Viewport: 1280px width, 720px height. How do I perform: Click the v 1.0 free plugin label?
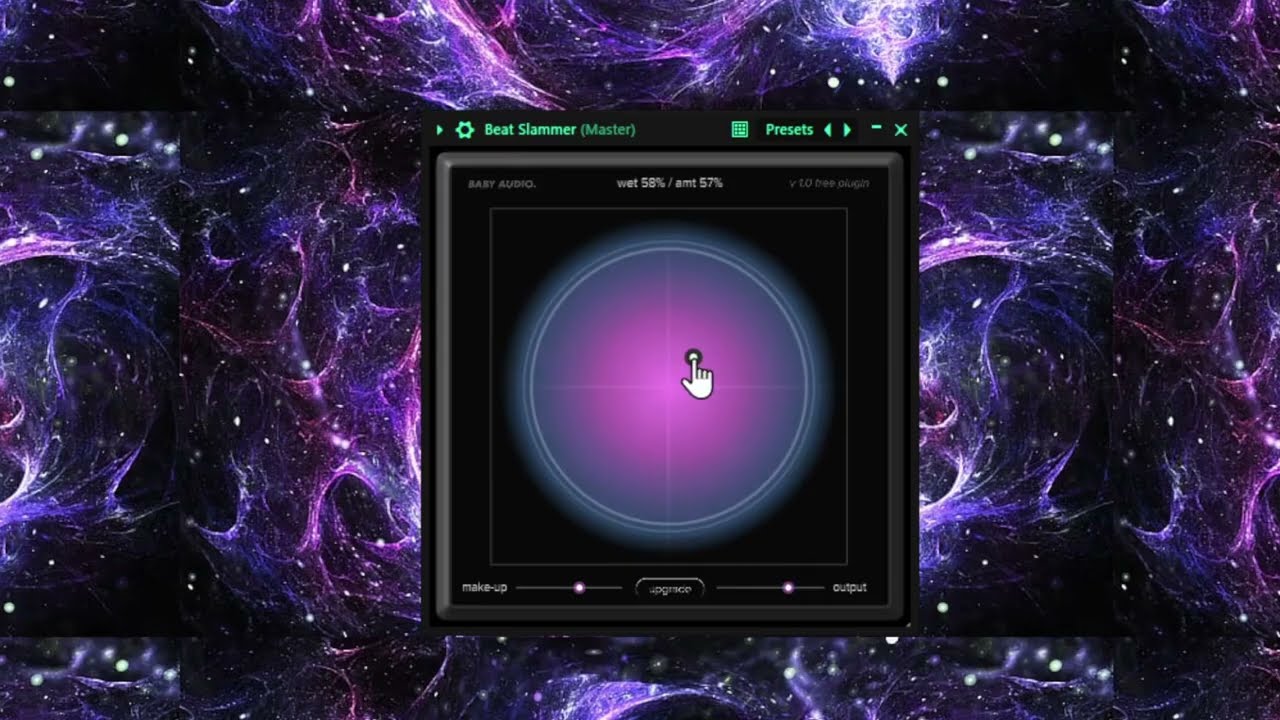828,183
